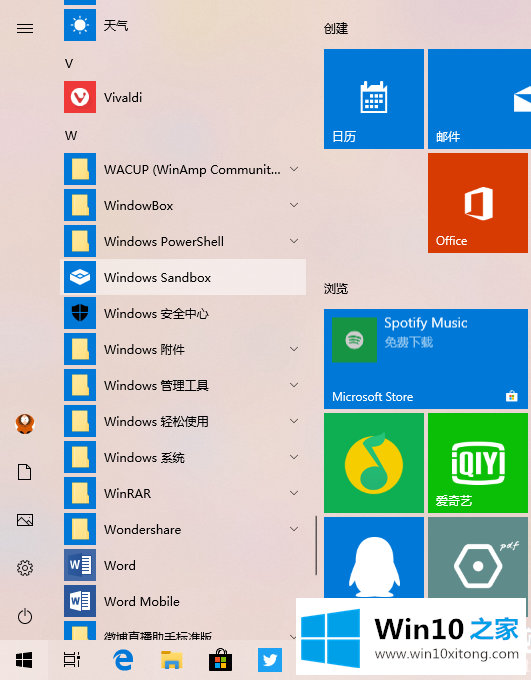
Task: Open the QQ penguin tile
Action: tap(374, 557)
